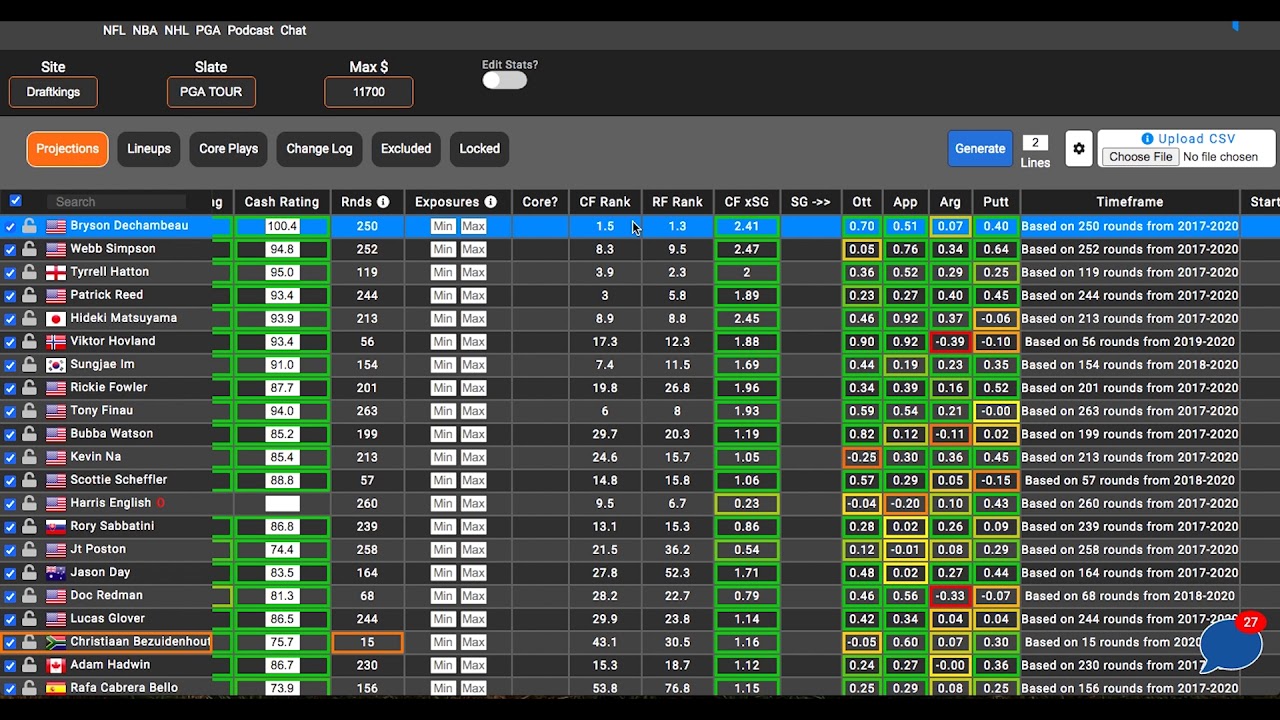Image resolution: width=1280 pixels, height=720 pixels.
Task: Go to the NHL menu link
Action: click(x=177, y=31)
